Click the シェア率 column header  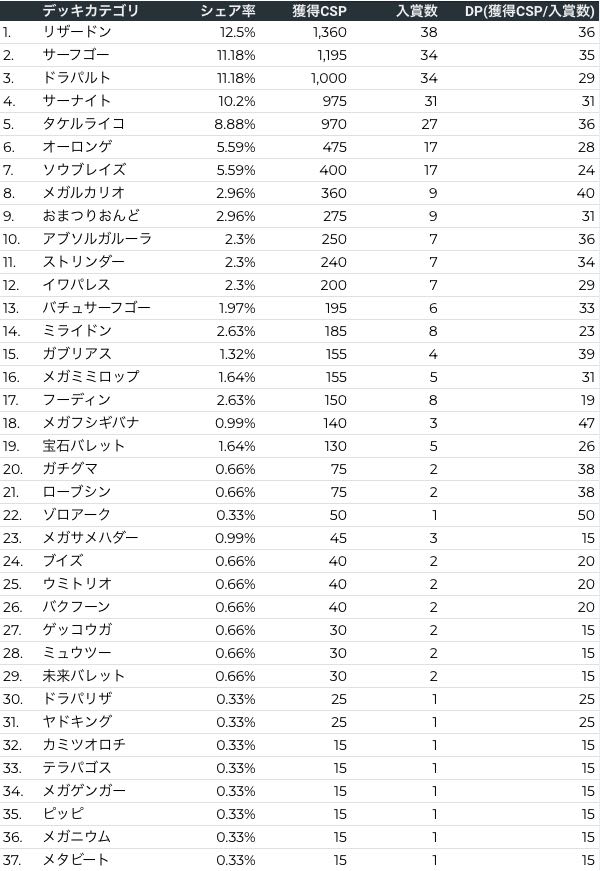point(229,11)
